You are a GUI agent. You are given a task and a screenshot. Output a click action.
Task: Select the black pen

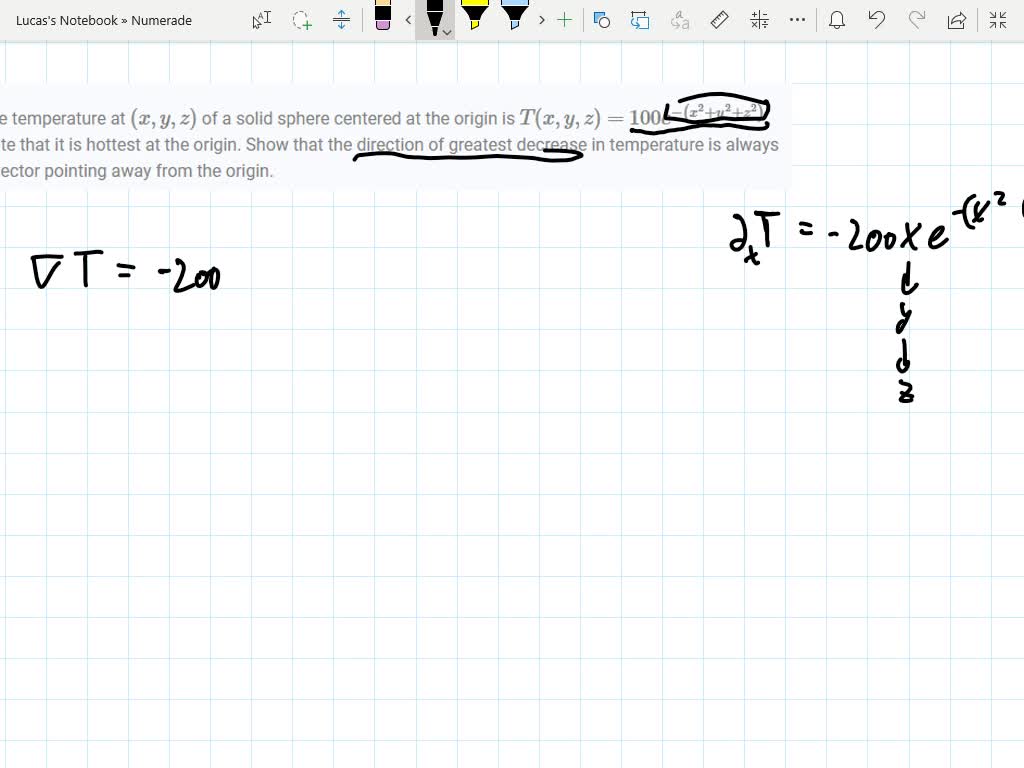[434, 18]
